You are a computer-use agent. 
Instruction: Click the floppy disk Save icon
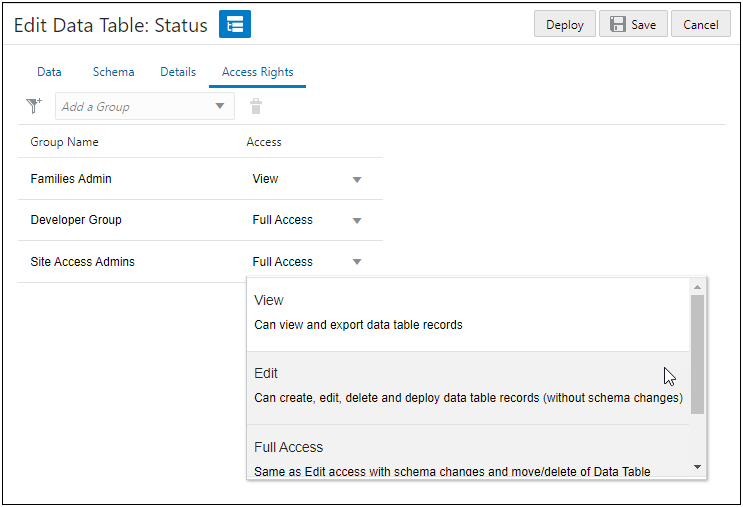(618, 25)
